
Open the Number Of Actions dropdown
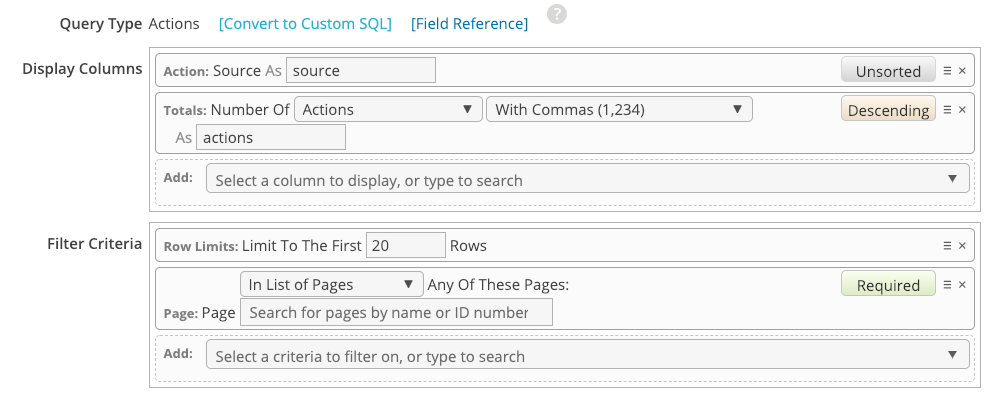click(388, 109)
